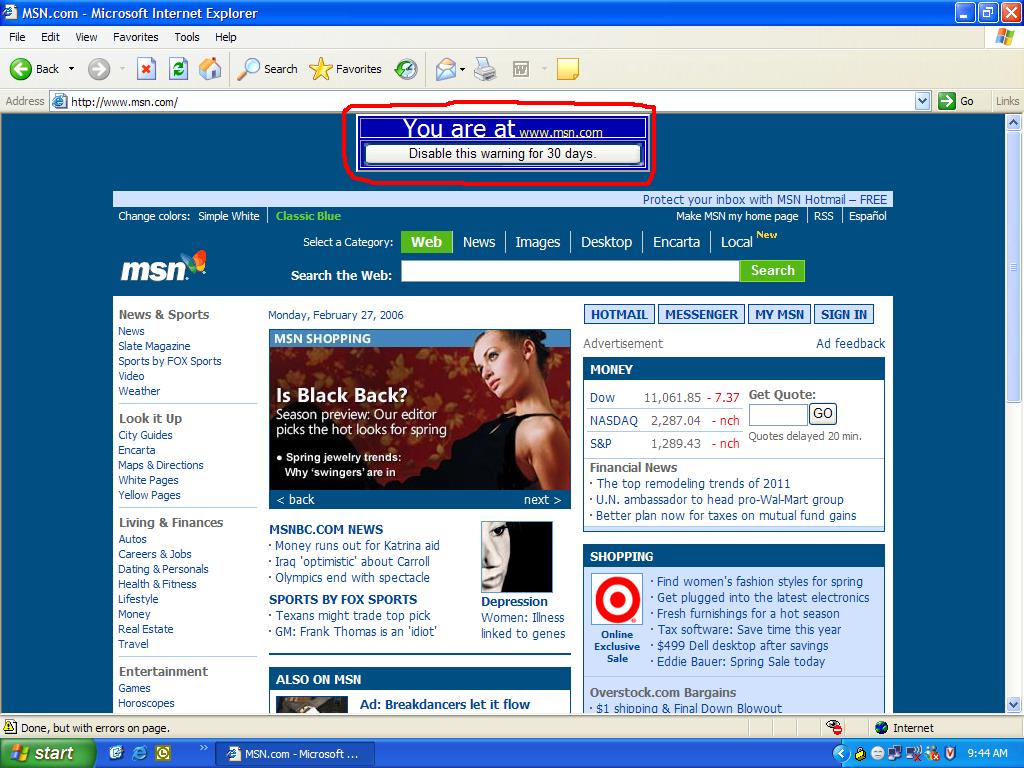Open the Favorites menu
The width and height of the screenshot is (1024, 768).
coord(135,37)
